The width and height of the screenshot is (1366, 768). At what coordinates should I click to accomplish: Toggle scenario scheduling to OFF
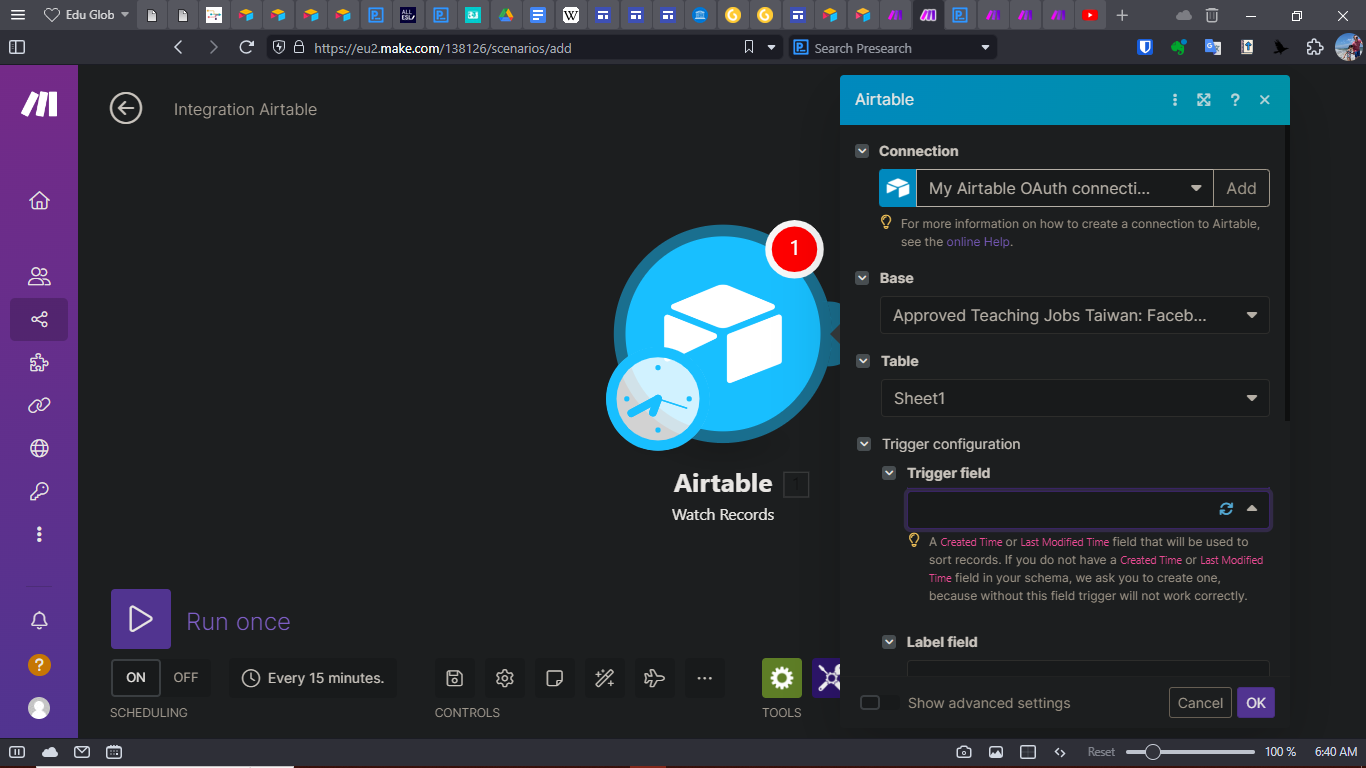(186, 677)
